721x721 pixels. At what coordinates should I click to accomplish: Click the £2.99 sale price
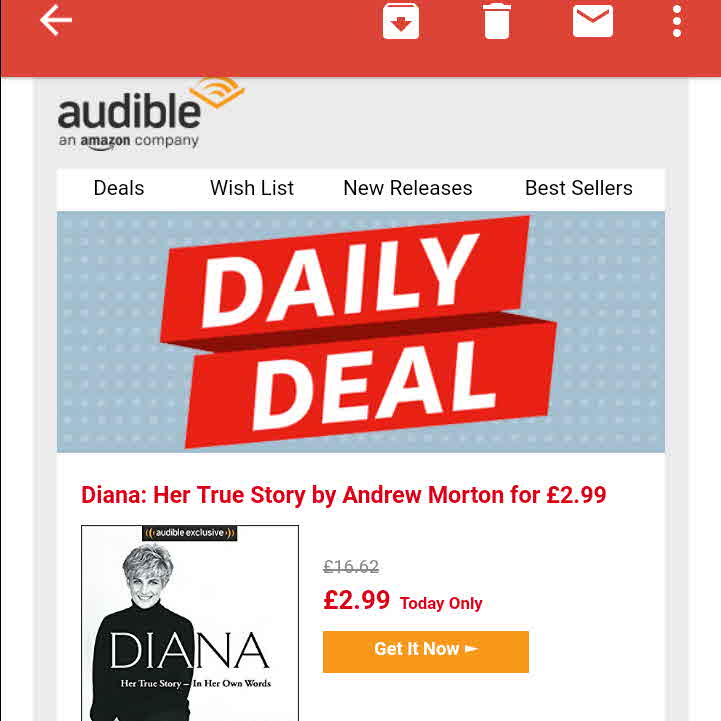(356, 600)
